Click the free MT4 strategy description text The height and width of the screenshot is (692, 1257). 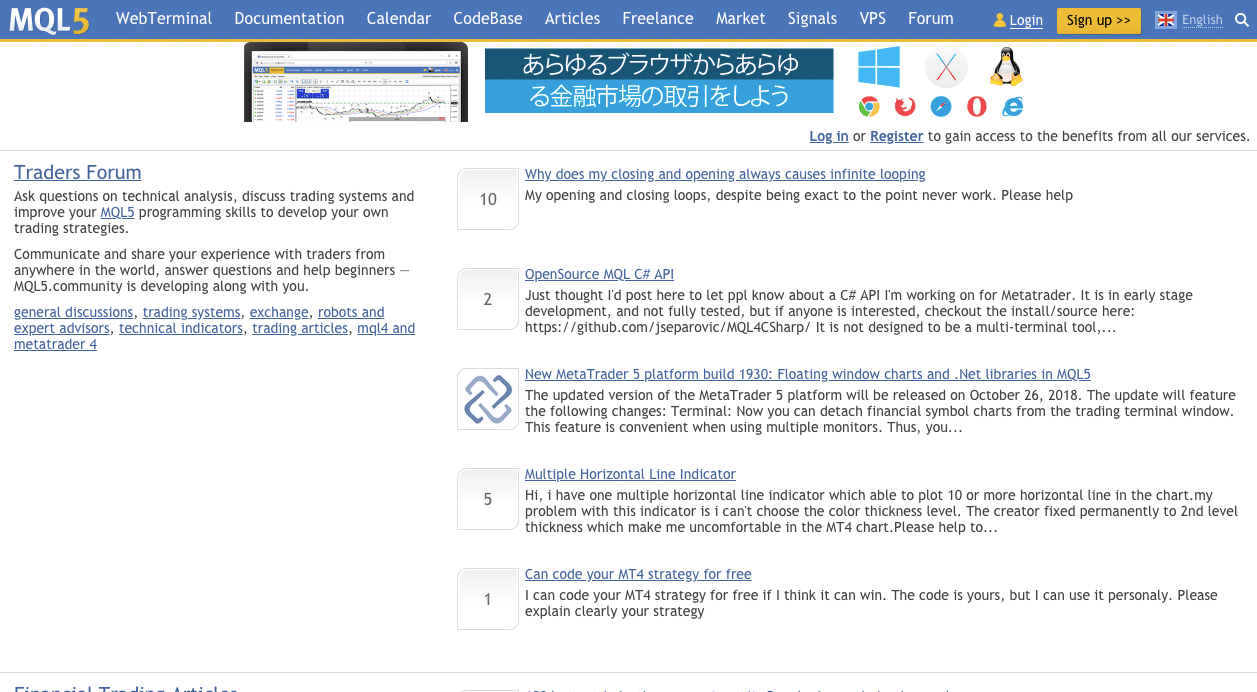click(x=871, y=603)
